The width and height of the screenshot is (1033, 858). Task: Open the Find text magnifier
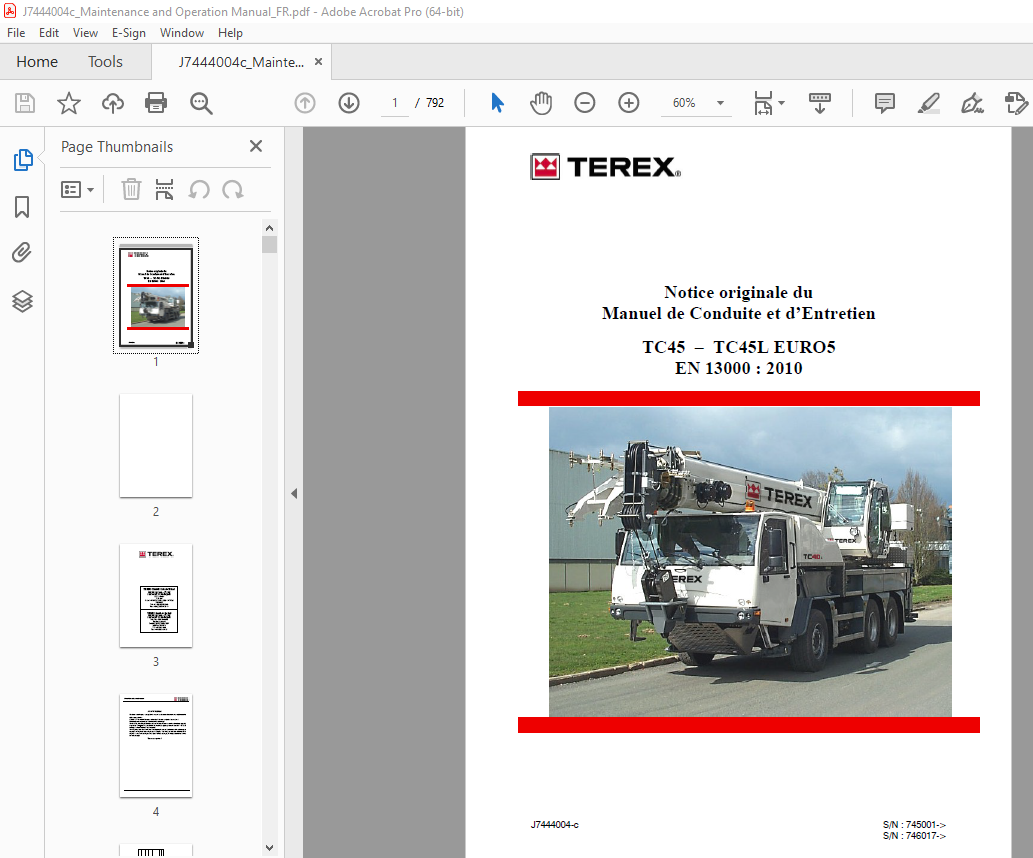pyautogui.click(x=201, y=103)
